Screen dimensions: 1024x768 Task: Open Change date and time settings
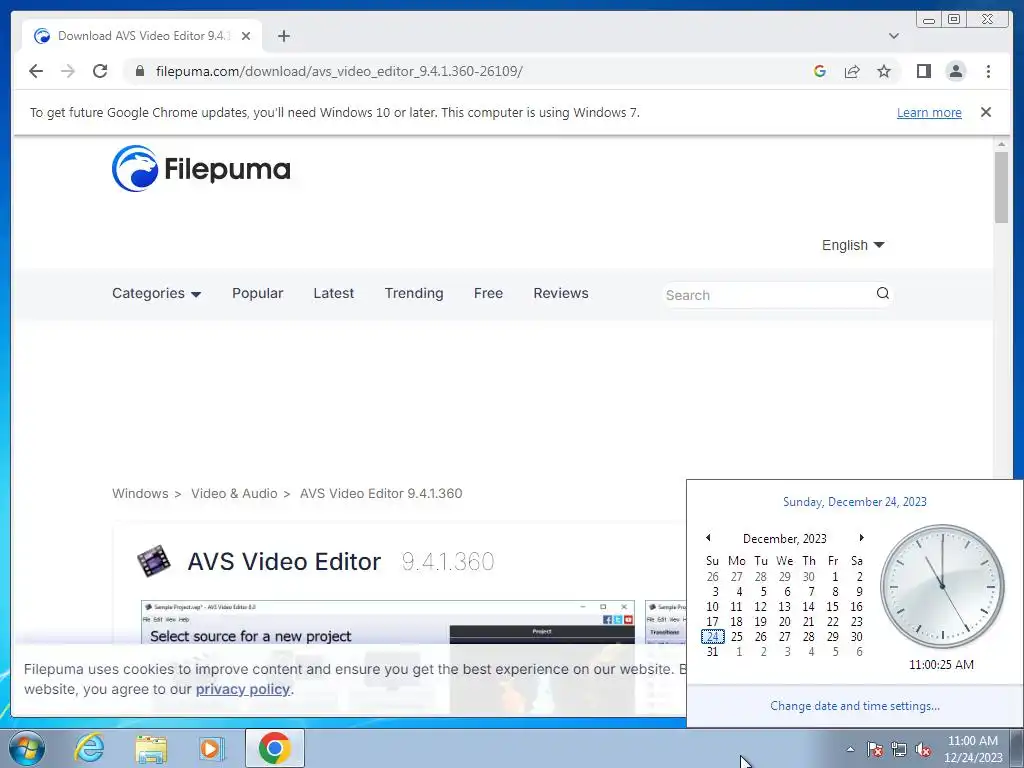(855, 706)
